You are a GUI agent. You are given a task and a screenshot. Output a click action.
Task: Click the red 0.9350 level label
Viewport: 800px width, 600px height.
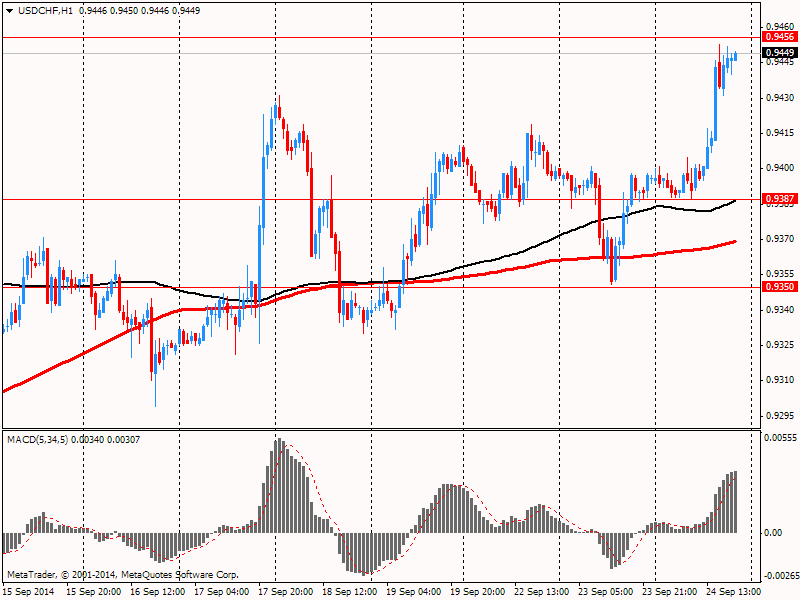click(777, 287)
